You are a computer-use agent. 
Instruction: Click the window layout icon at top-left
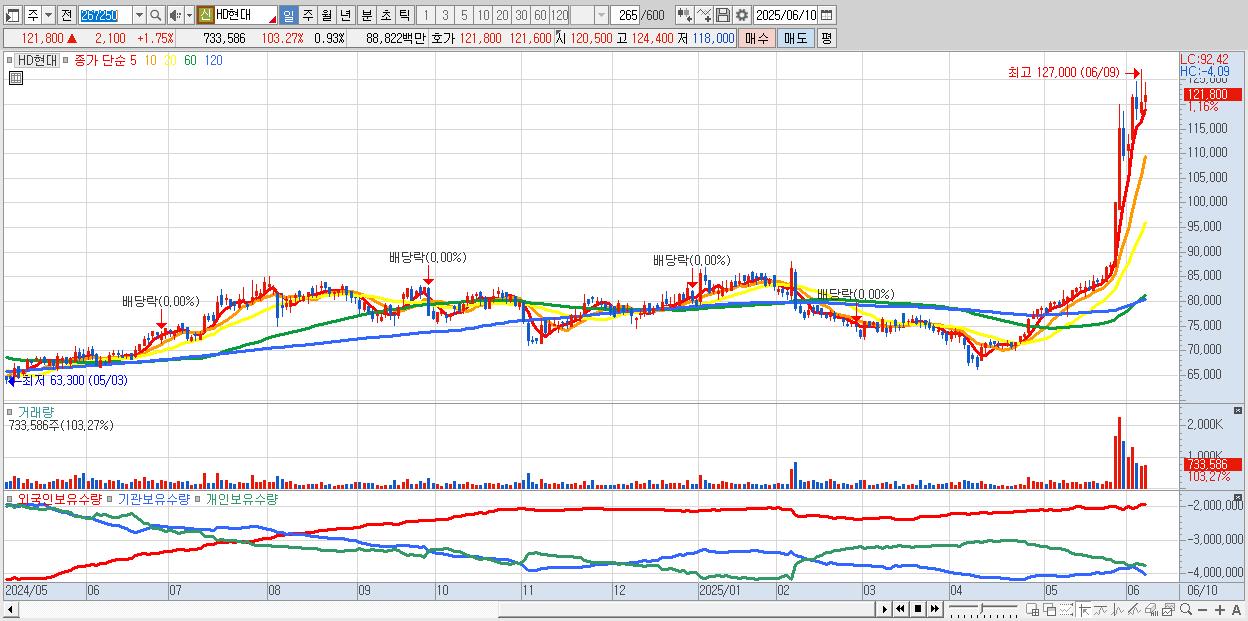click(x=12, y=15)
